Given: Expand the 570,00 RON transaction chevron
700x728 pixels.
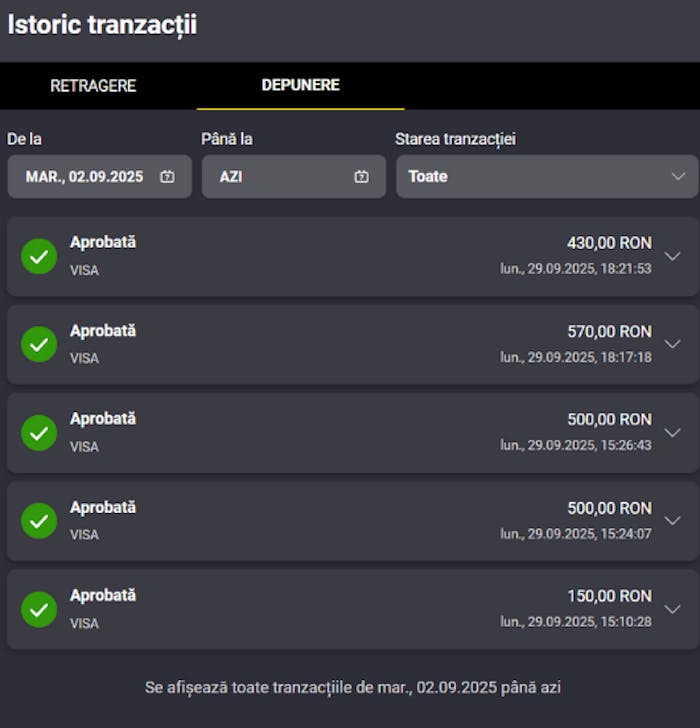Looking at the screenshot, I should coord(672,344).
